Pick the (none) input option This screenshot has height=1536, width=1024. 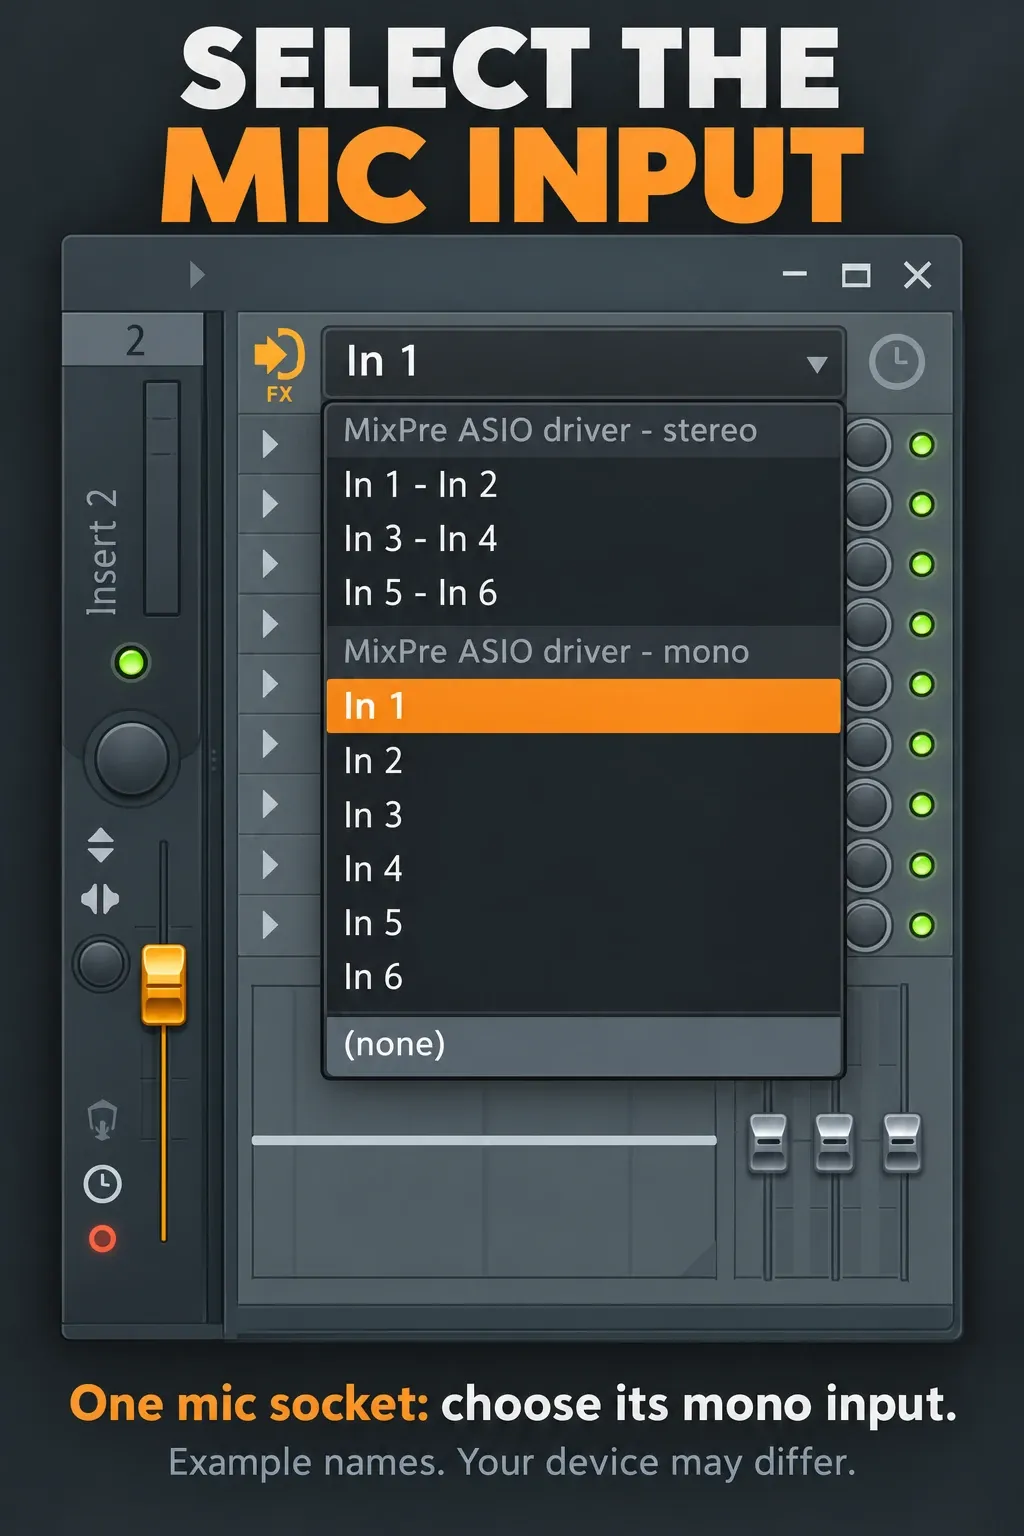tap(583, 1045)
